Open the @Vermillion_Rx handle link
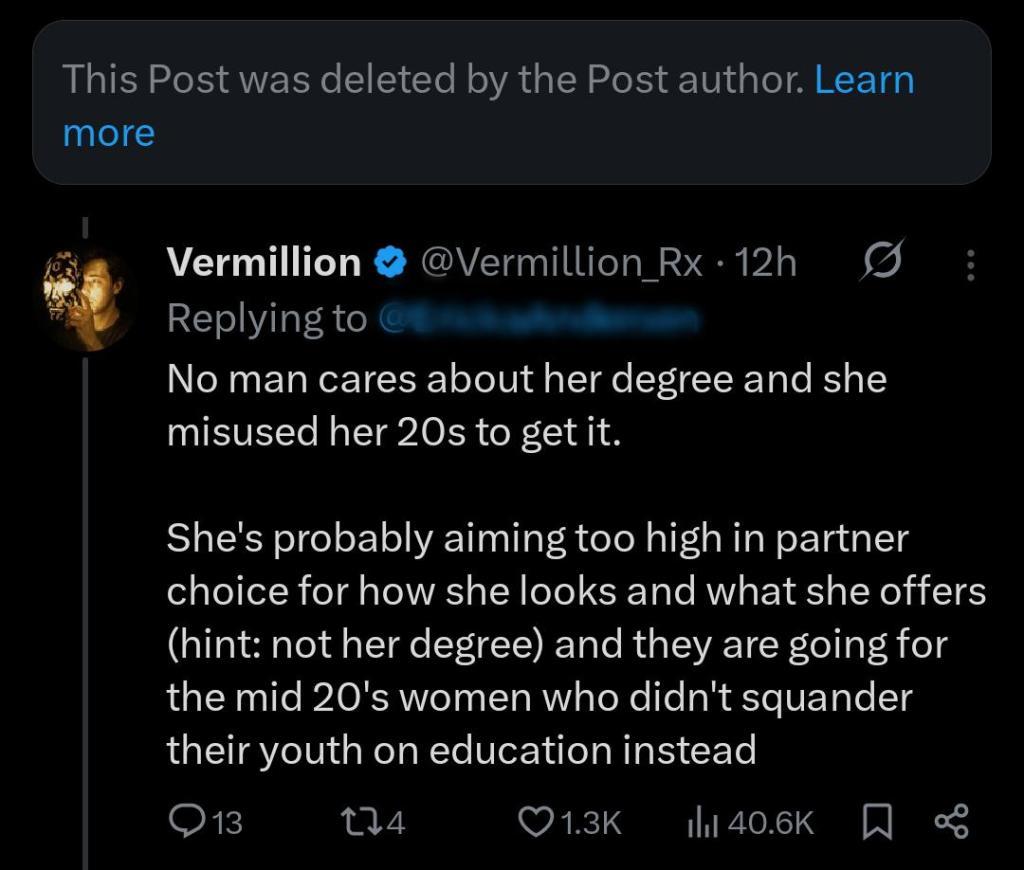 [563, 263]
